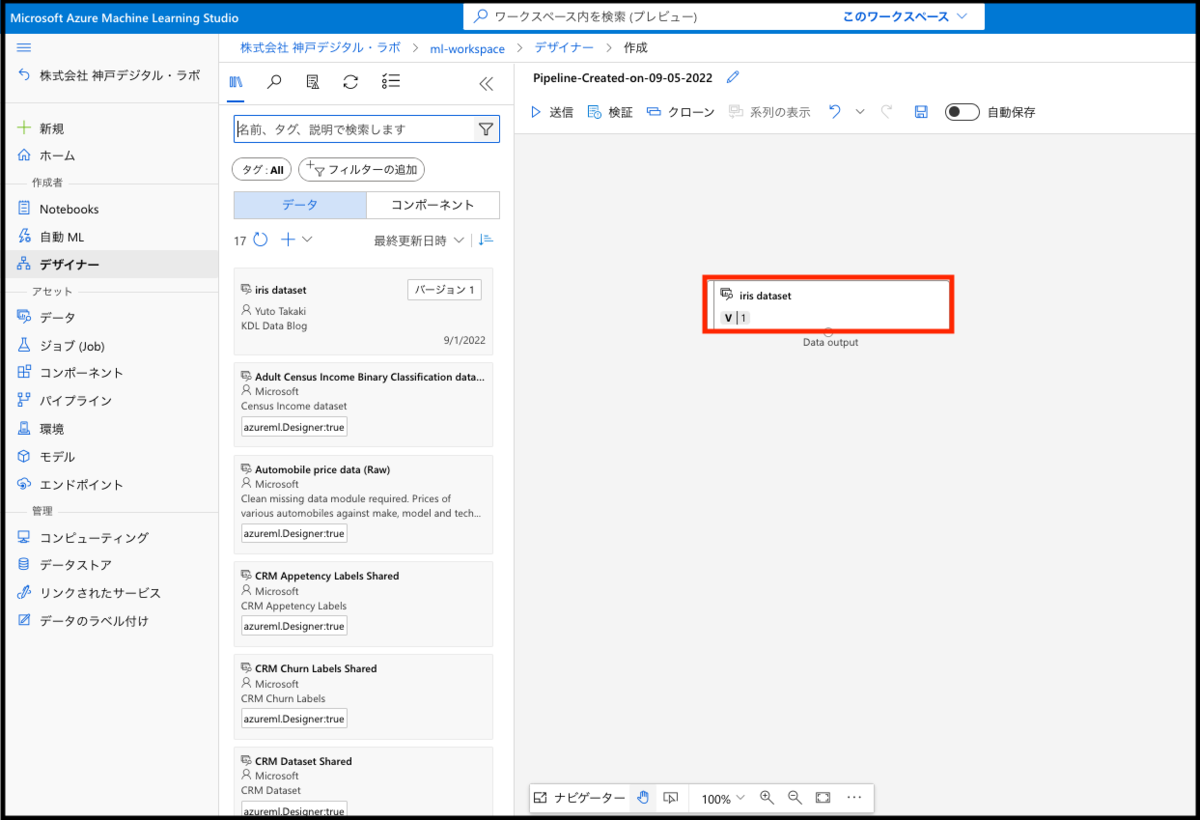Click the plus add-data icon
The image size is (1200, 820).
click(x=288, y=240)
